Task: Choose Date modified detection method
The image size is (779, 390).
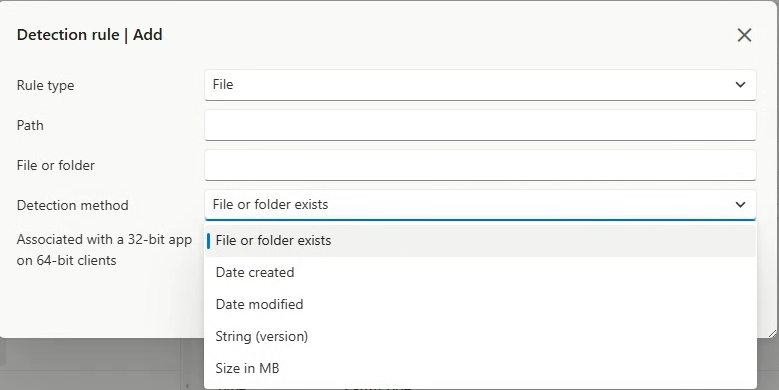Action: (480, 304)
